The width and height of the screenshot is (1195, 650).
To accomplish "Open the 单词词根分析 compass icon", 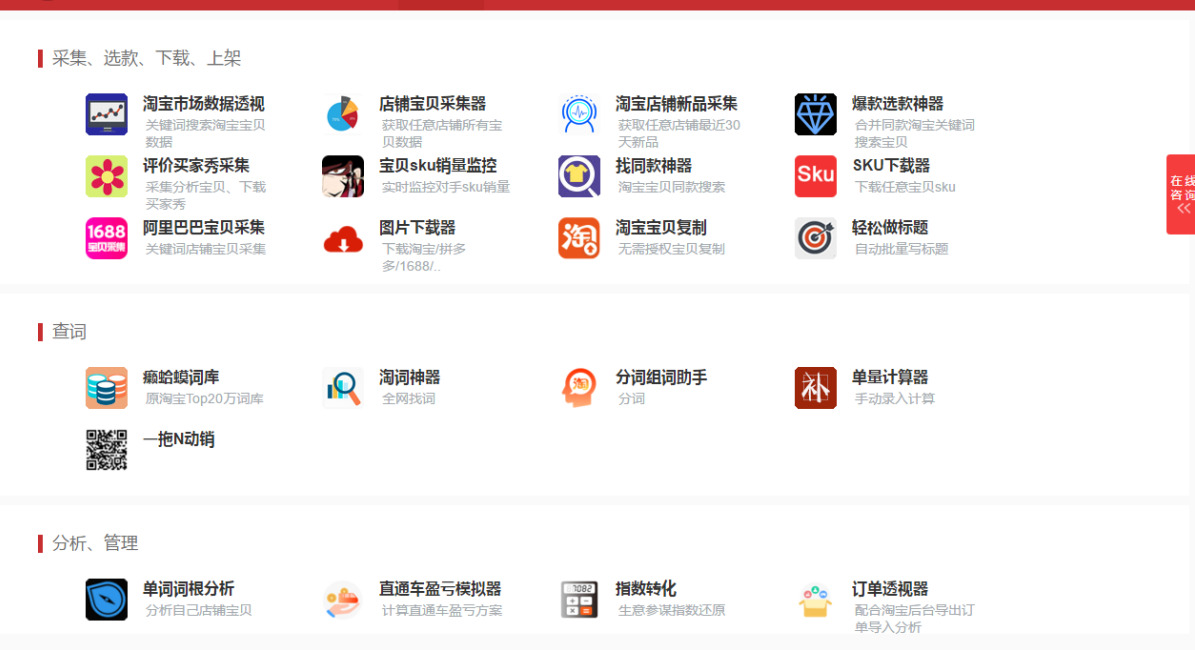I will (x=106, y=599).
